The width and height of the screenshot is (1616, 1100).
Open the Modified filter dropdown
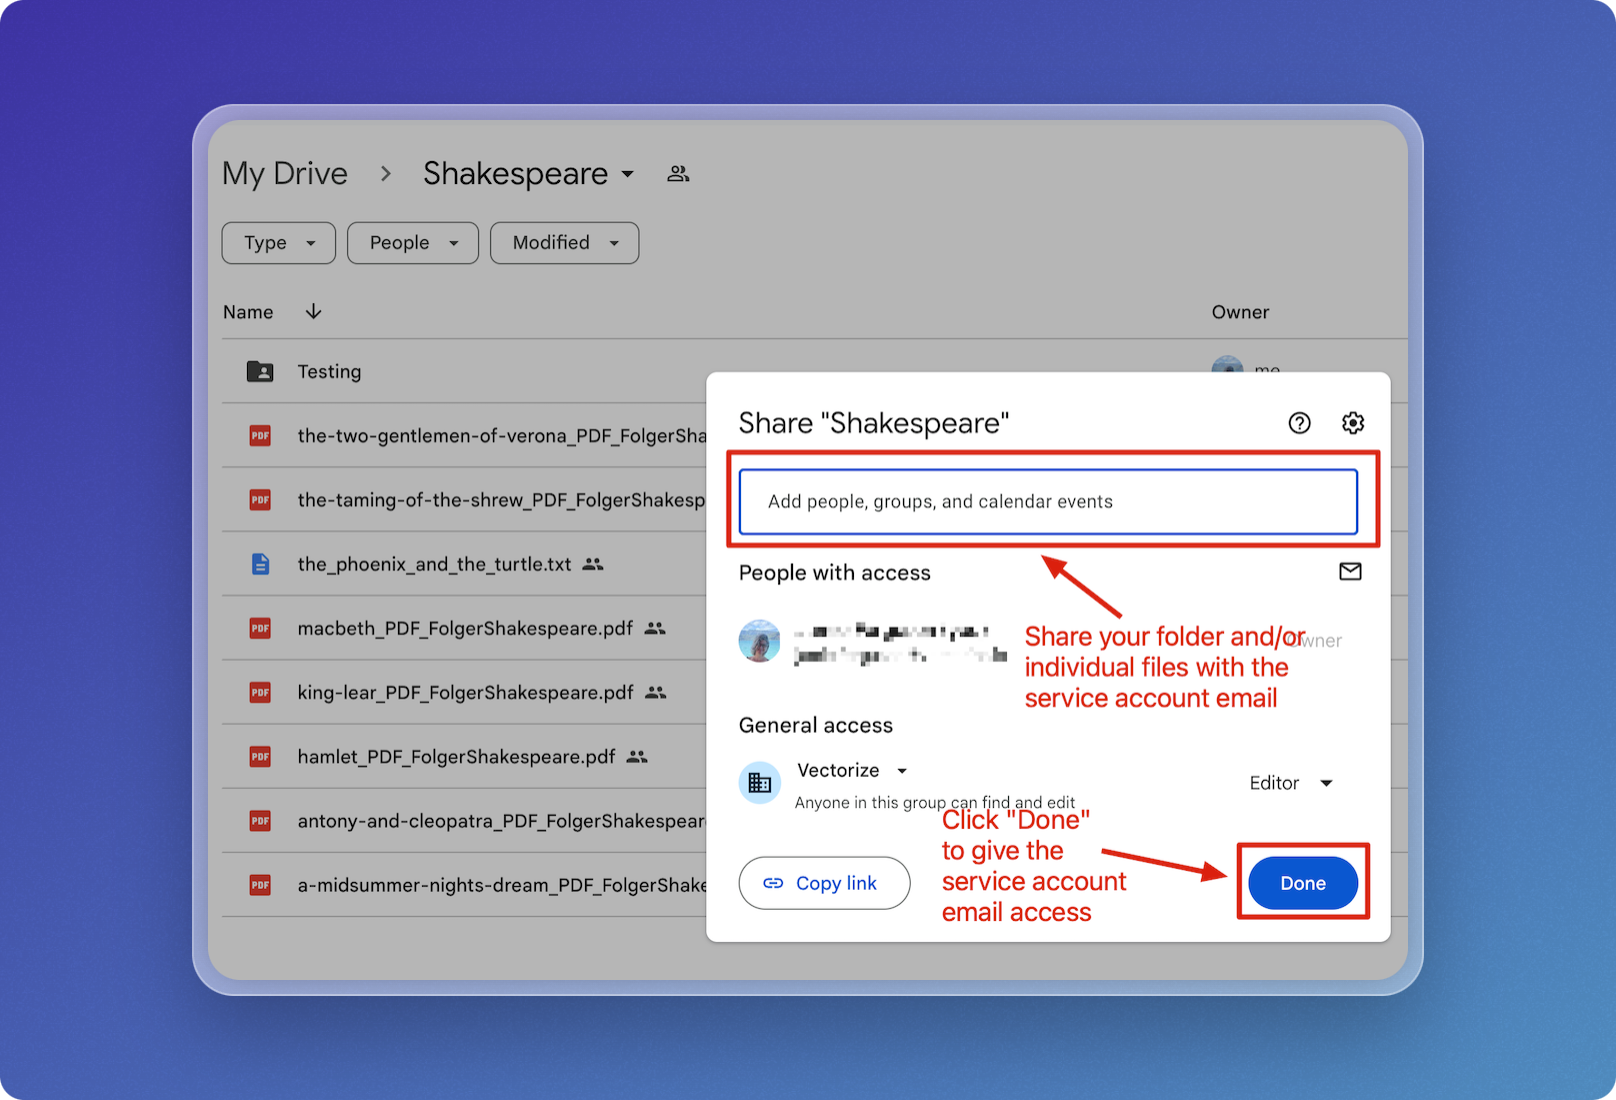point(565,243)
